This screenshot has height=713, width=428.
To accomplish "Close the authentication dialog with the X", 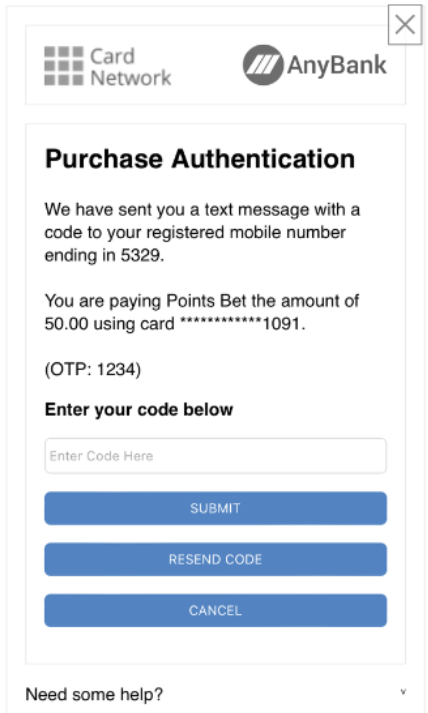I will point(405,25).
